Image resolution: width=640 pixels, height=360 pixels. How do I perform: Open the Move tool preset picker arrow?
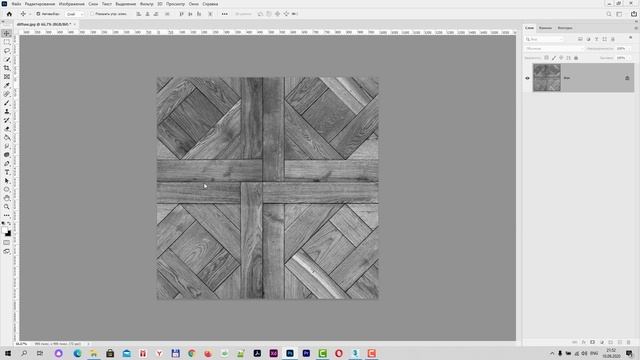pos(29,14)
